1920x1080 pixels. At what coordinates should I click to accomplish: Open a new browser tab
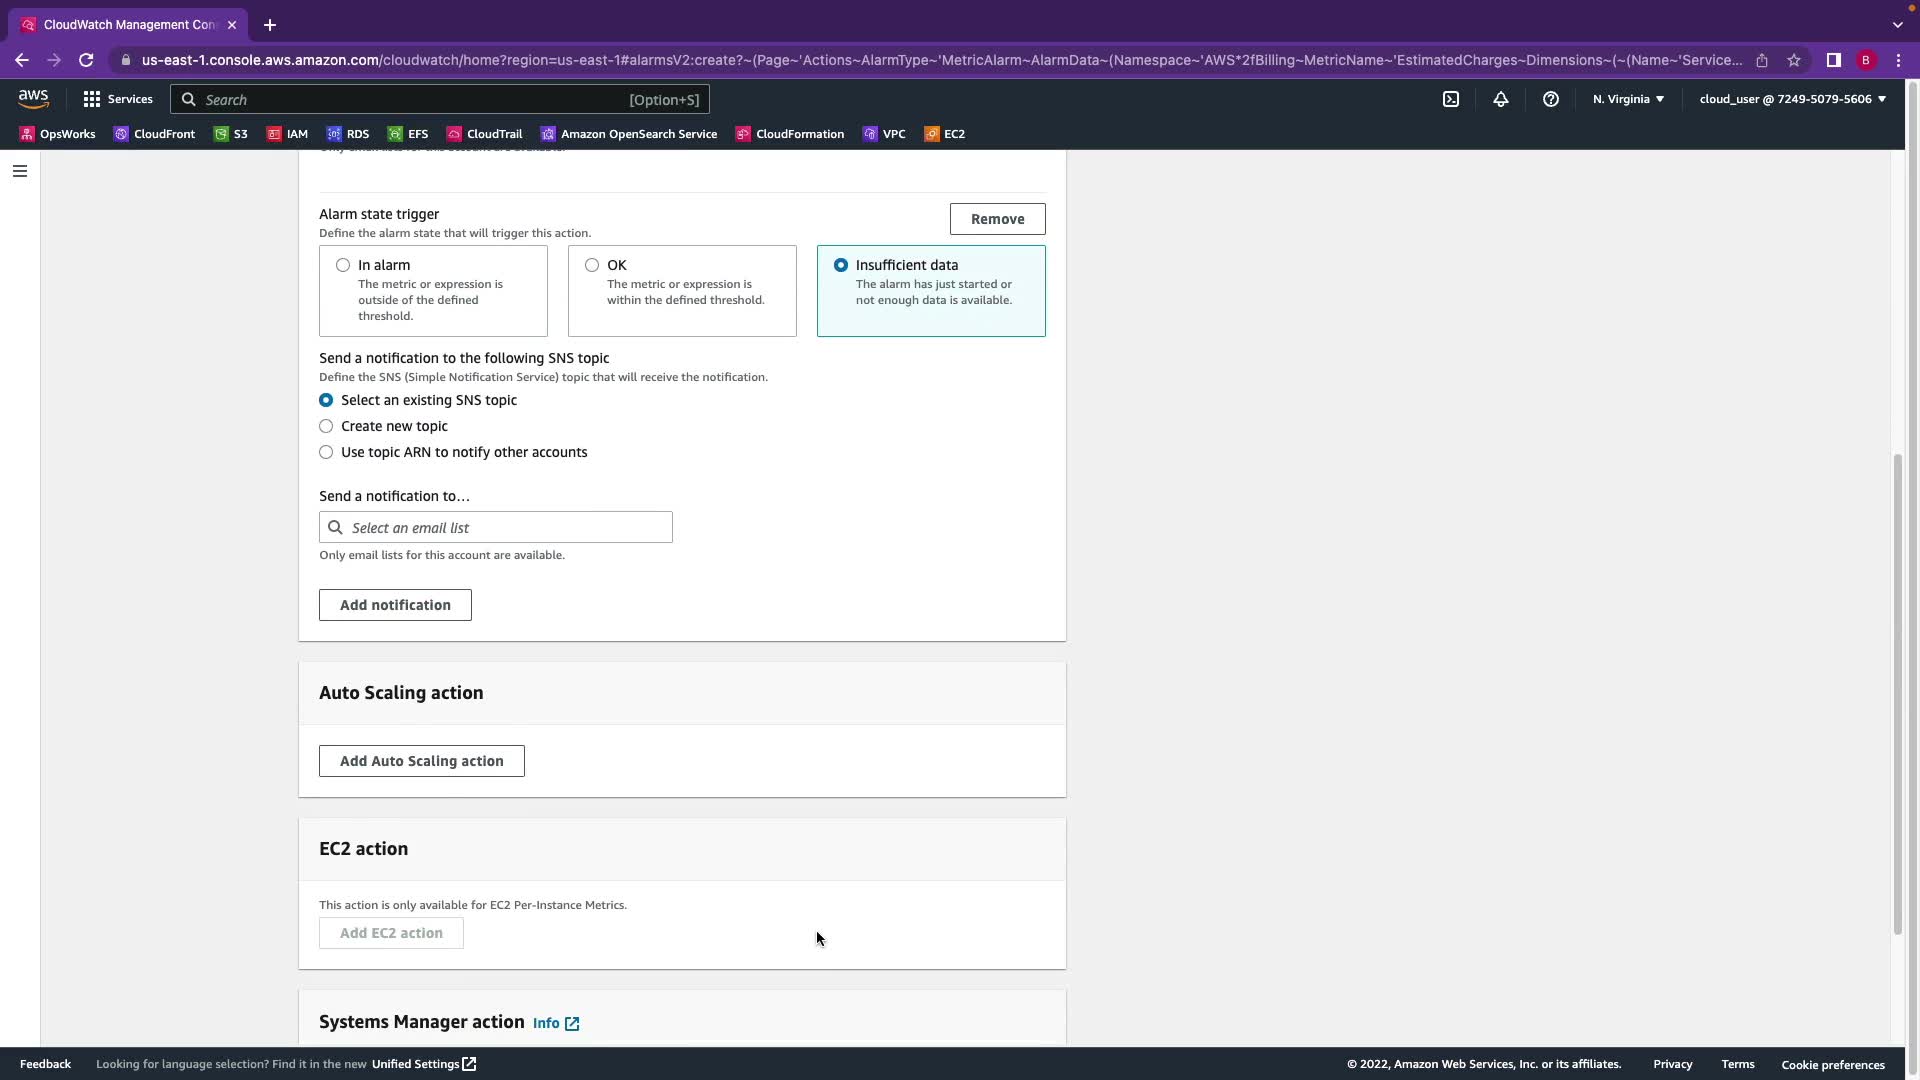[x=270, y=25]
